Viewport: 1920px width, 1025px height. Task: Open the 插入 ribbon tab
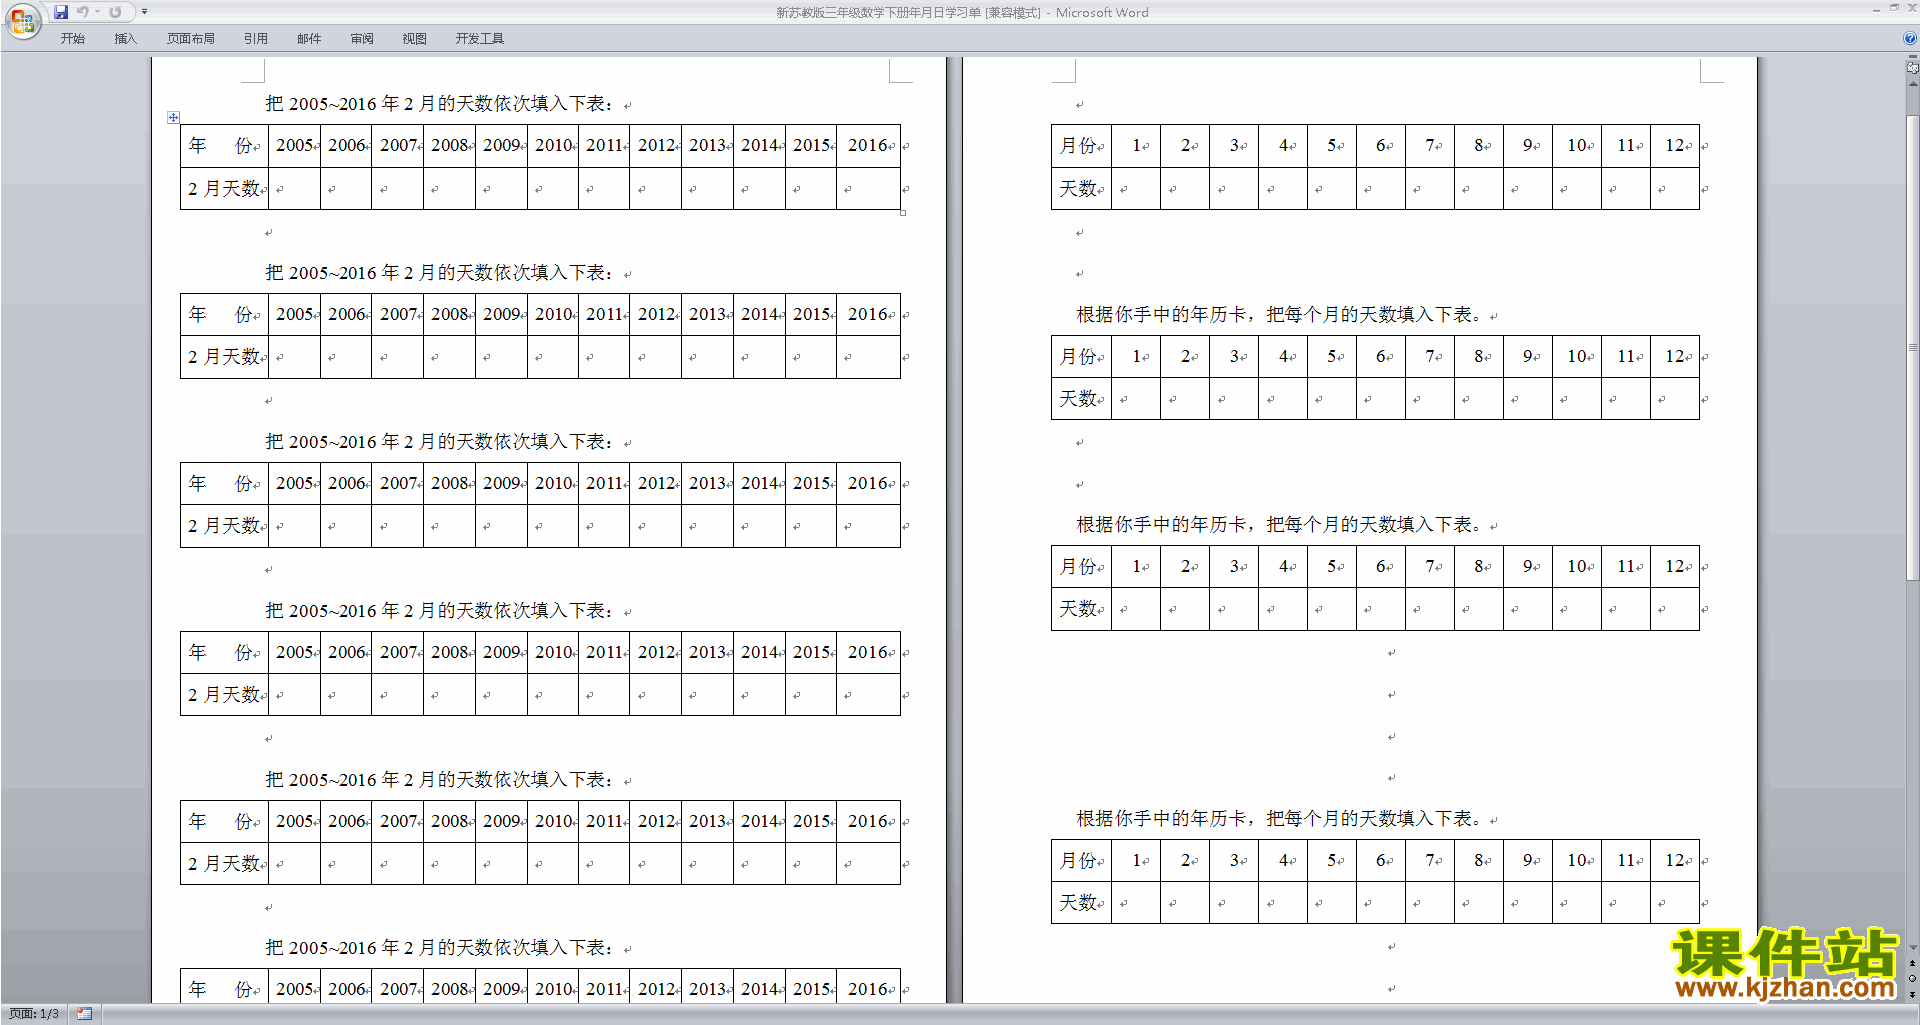(x=125, y=38)
